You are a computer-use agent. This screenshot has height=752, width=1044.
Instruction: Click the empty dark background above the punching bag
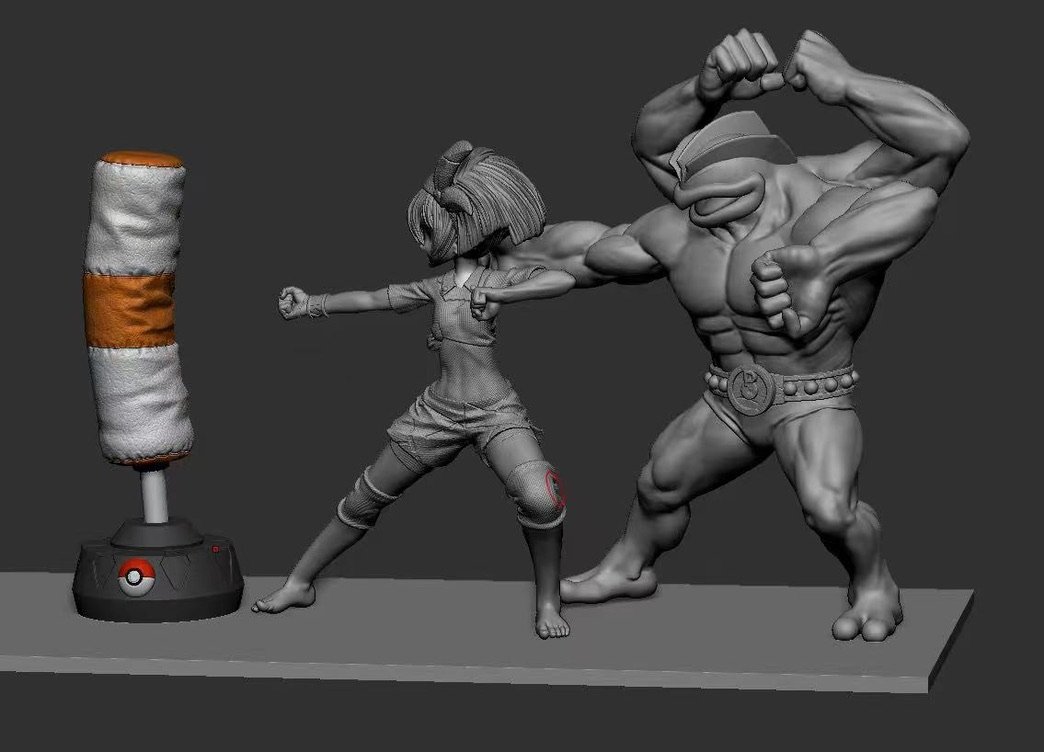click(140, 70)
